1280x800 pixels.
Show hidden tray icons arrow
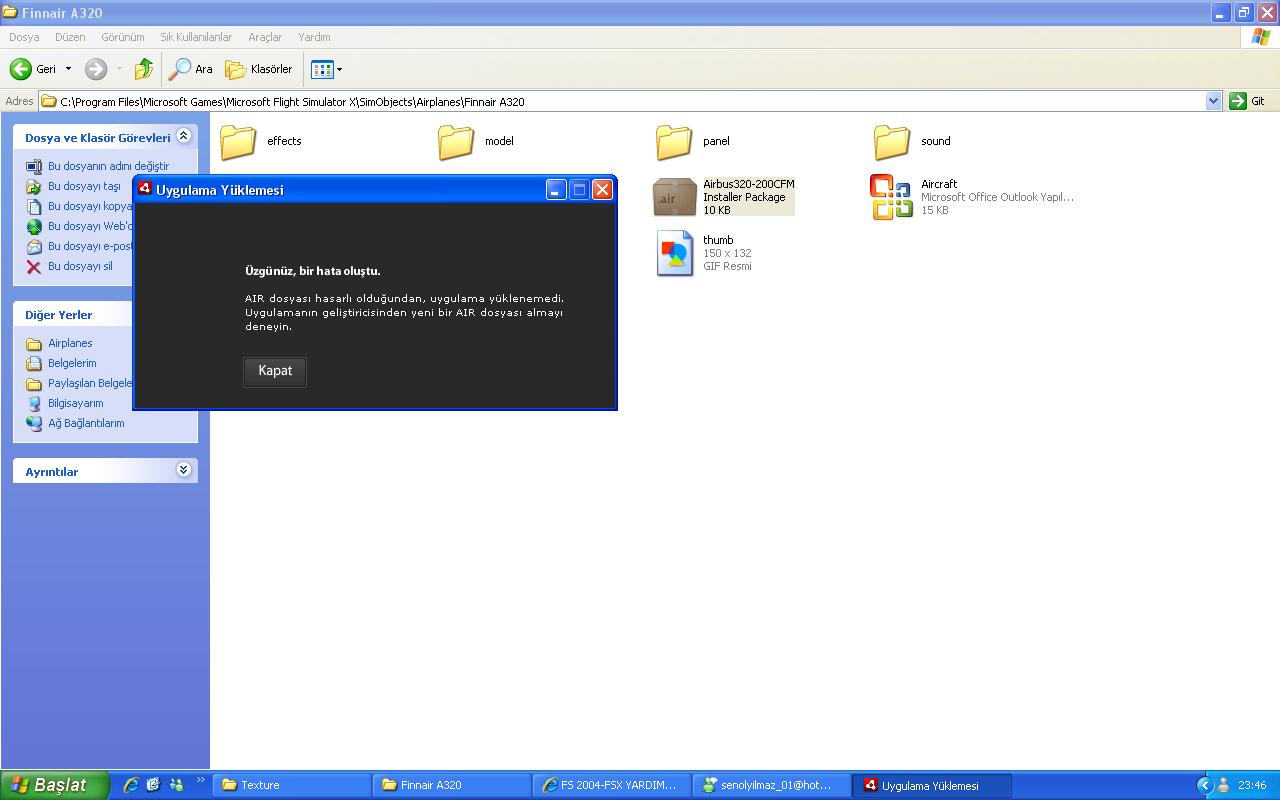click(1205, 785)
